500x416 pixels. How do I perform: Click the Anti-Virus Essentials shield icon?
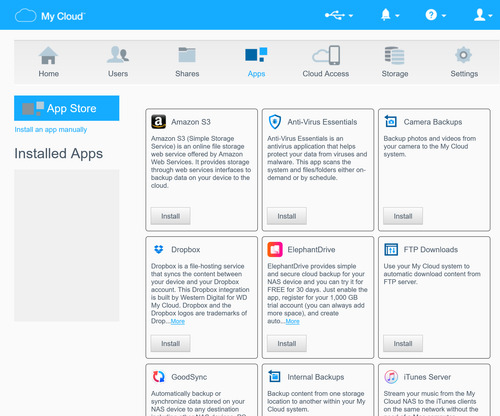point(275,122)
